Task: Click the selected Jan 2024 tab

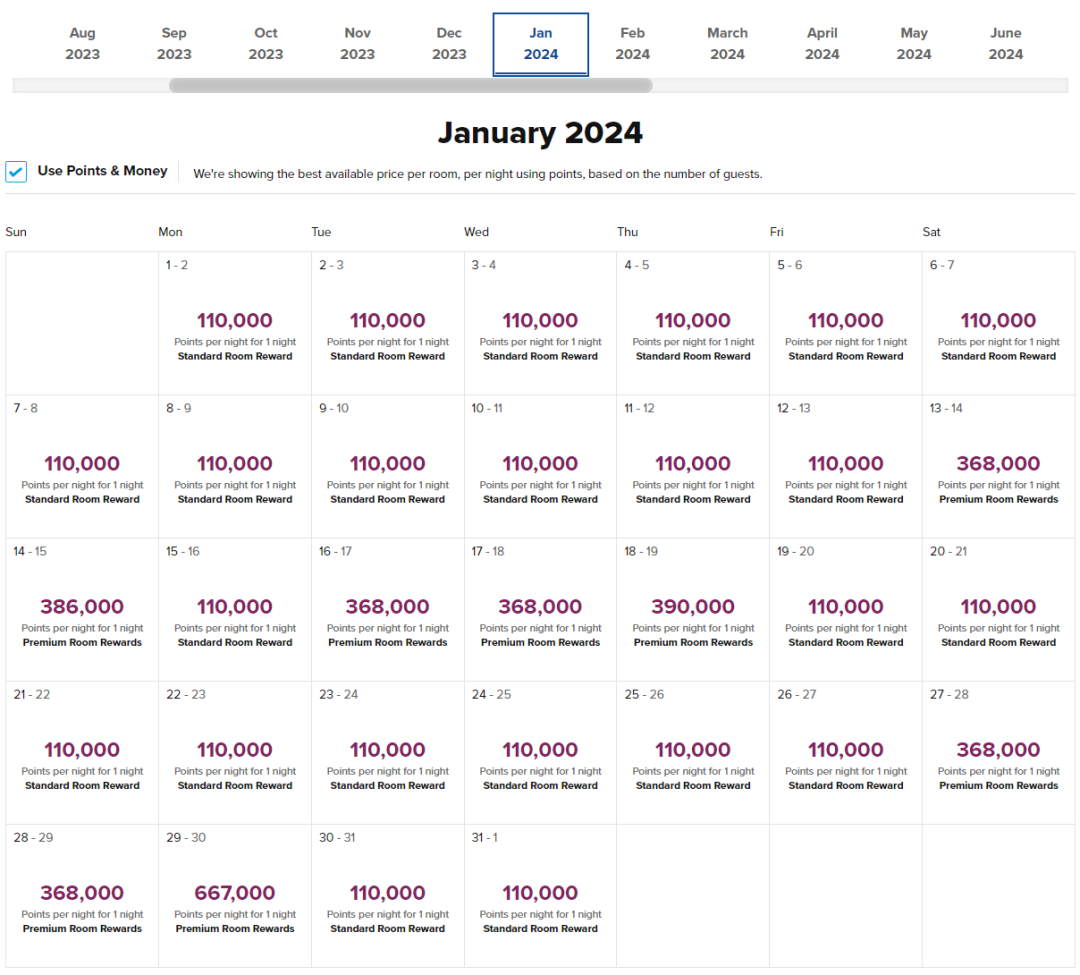Action: click(x=540, y=44)
